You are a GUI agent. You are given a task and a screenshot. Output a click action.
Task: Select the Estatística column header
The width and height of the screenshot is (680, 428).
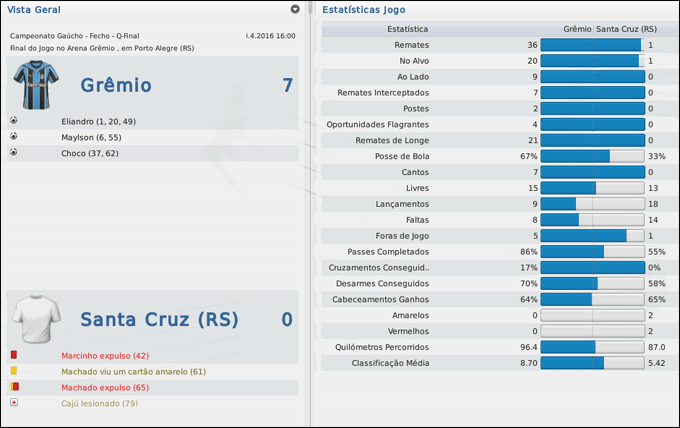(x=407, y=29)
